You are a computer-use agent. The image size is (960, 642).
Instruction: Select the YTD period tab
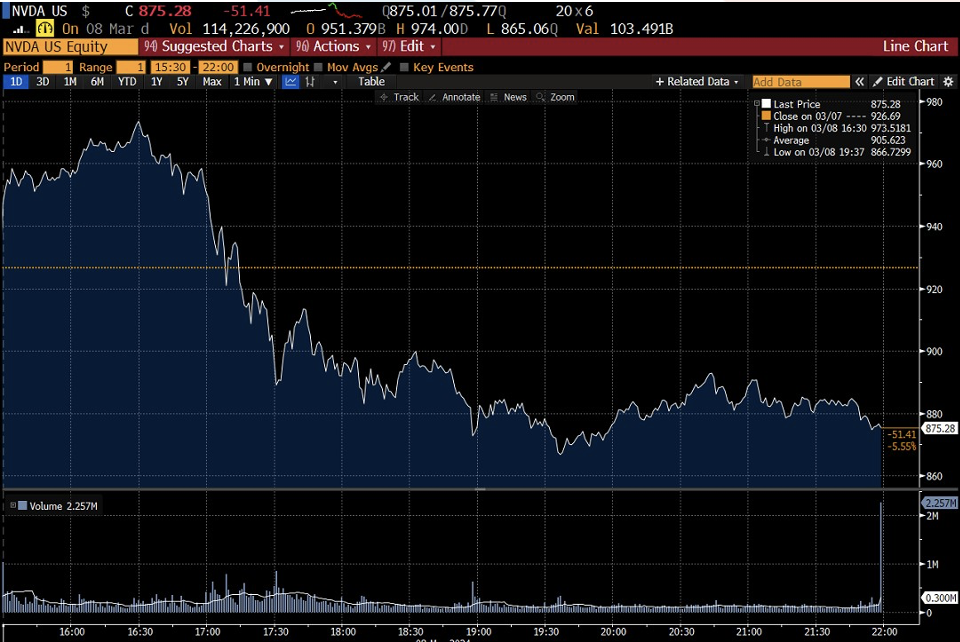[x=127, y=81]
